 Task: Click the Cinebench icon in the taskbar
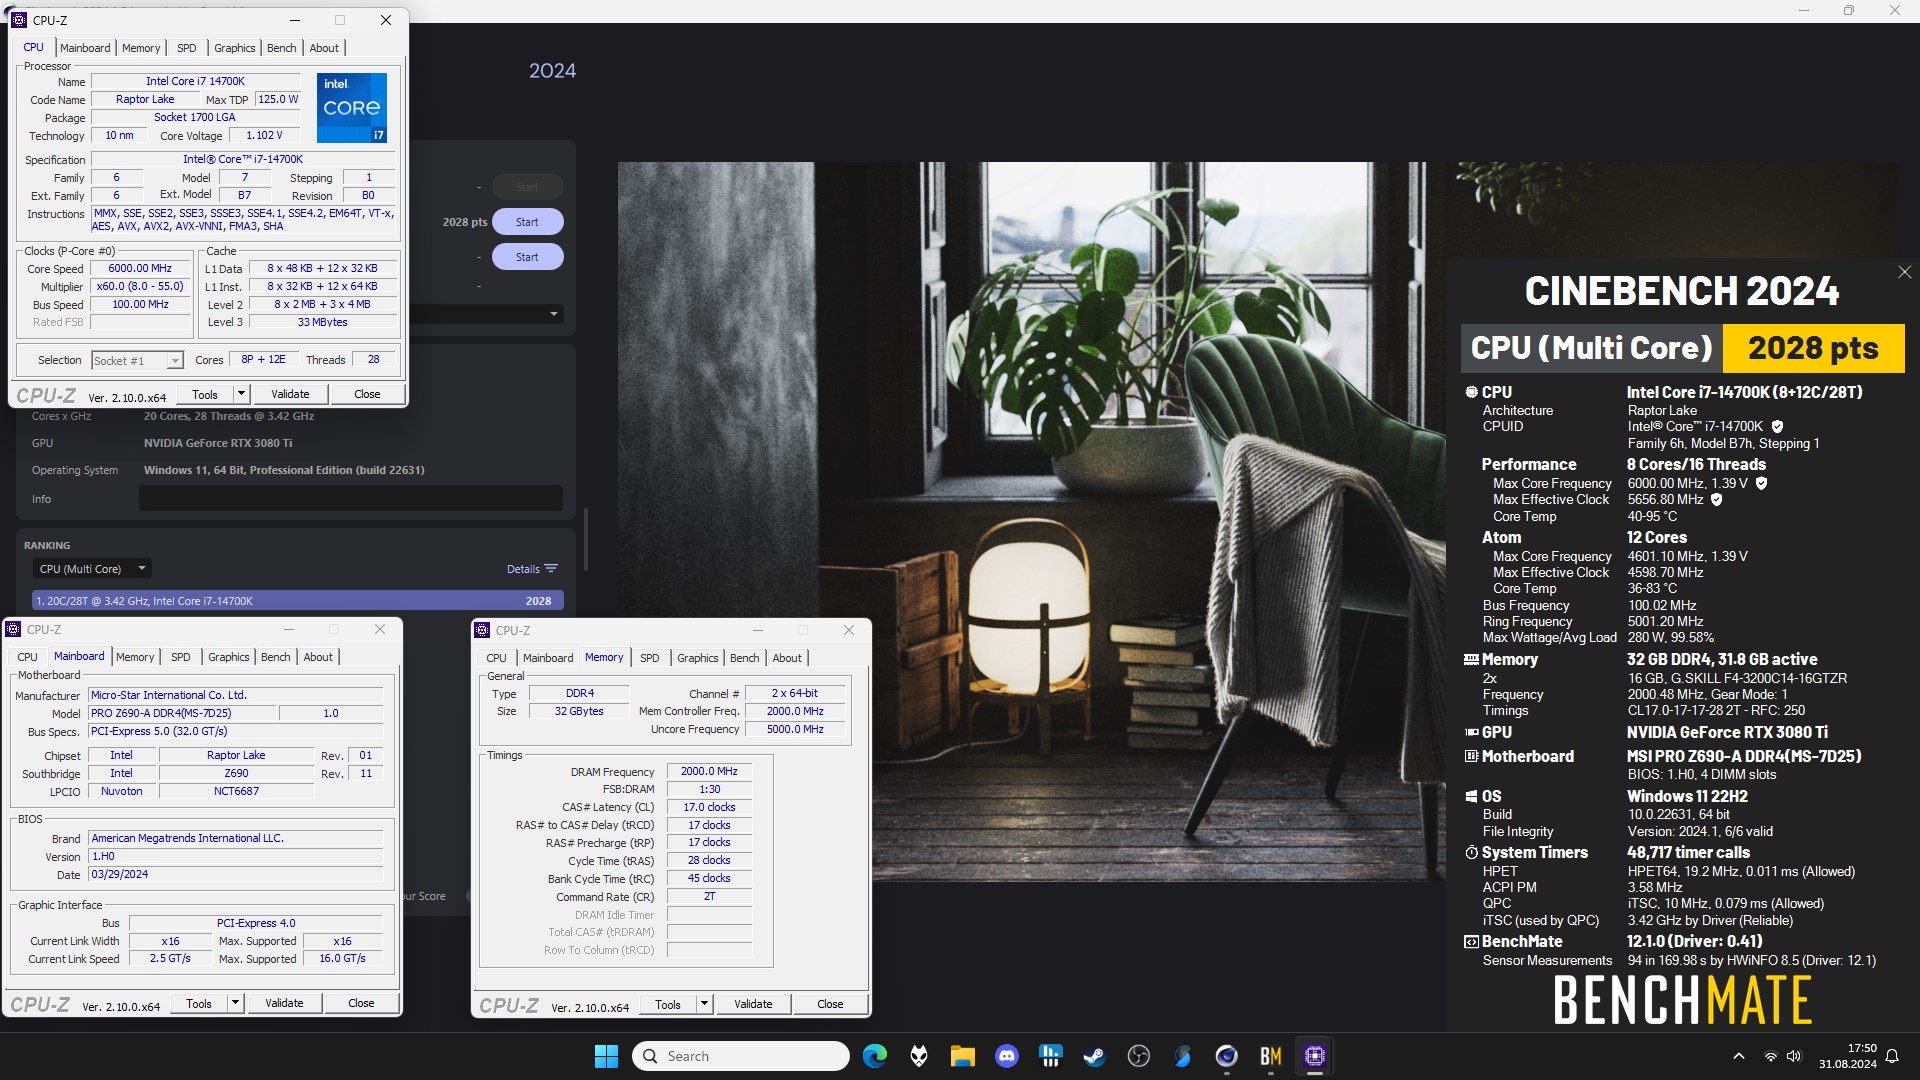point(1227,1056)
